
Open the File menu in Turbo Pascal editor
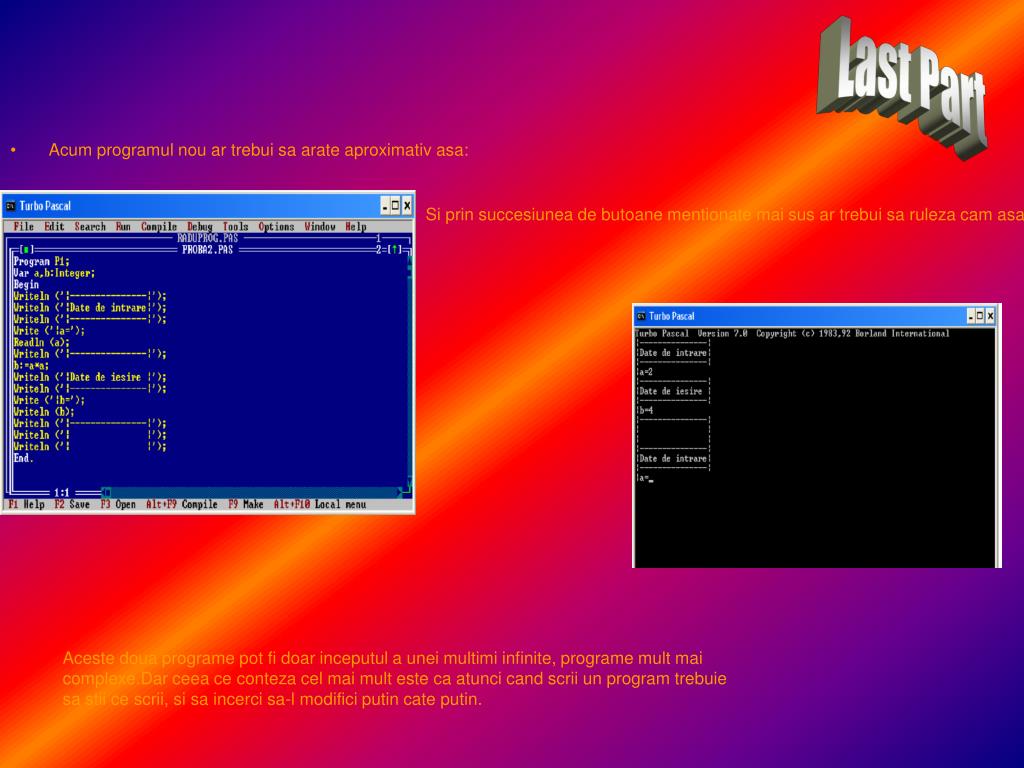click(24, 227)
